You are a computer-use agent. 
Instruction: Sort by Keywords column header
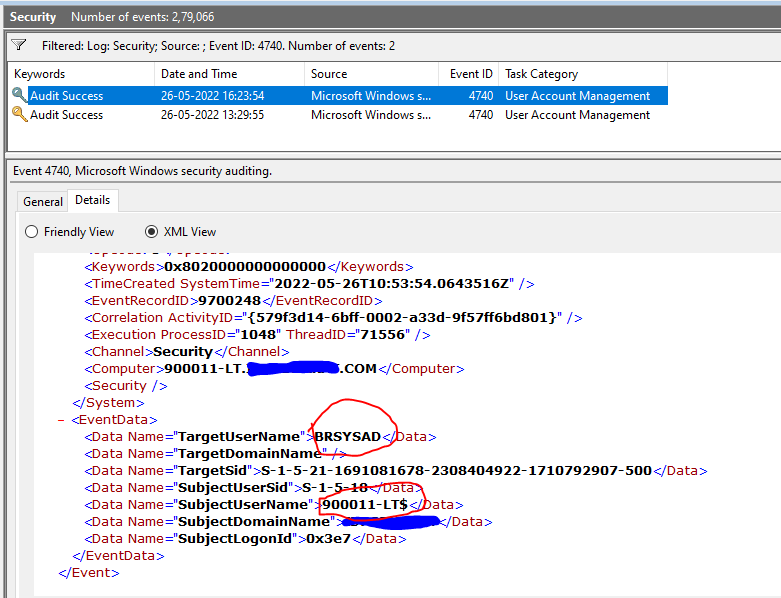click(81, 74)
